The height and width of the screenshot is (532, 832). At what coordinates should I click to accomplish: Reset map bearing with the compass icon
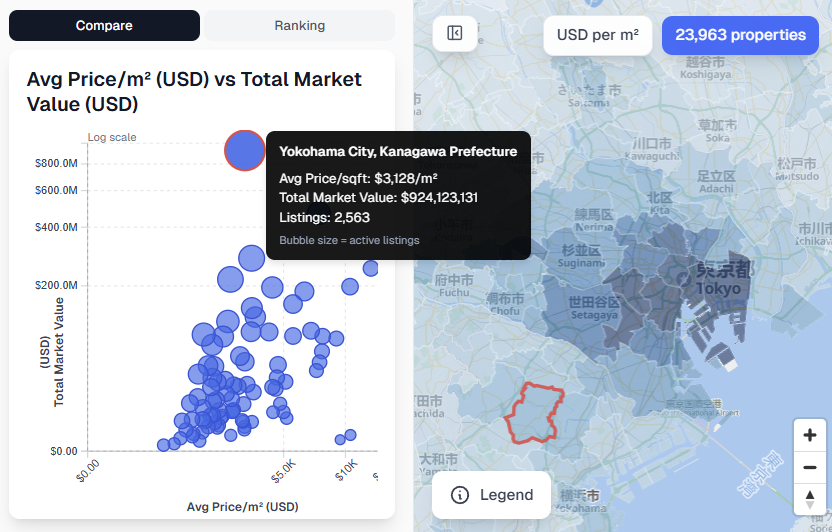pos(810,499)
